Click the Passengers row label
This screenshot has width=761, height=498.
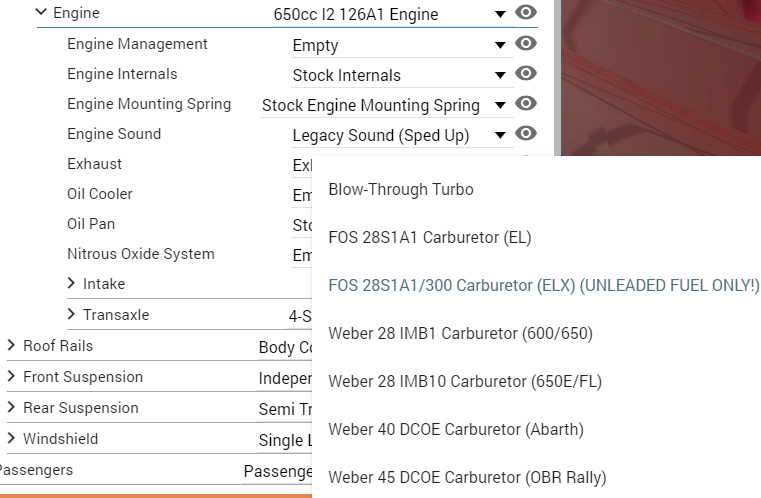(x=35, y=470)
